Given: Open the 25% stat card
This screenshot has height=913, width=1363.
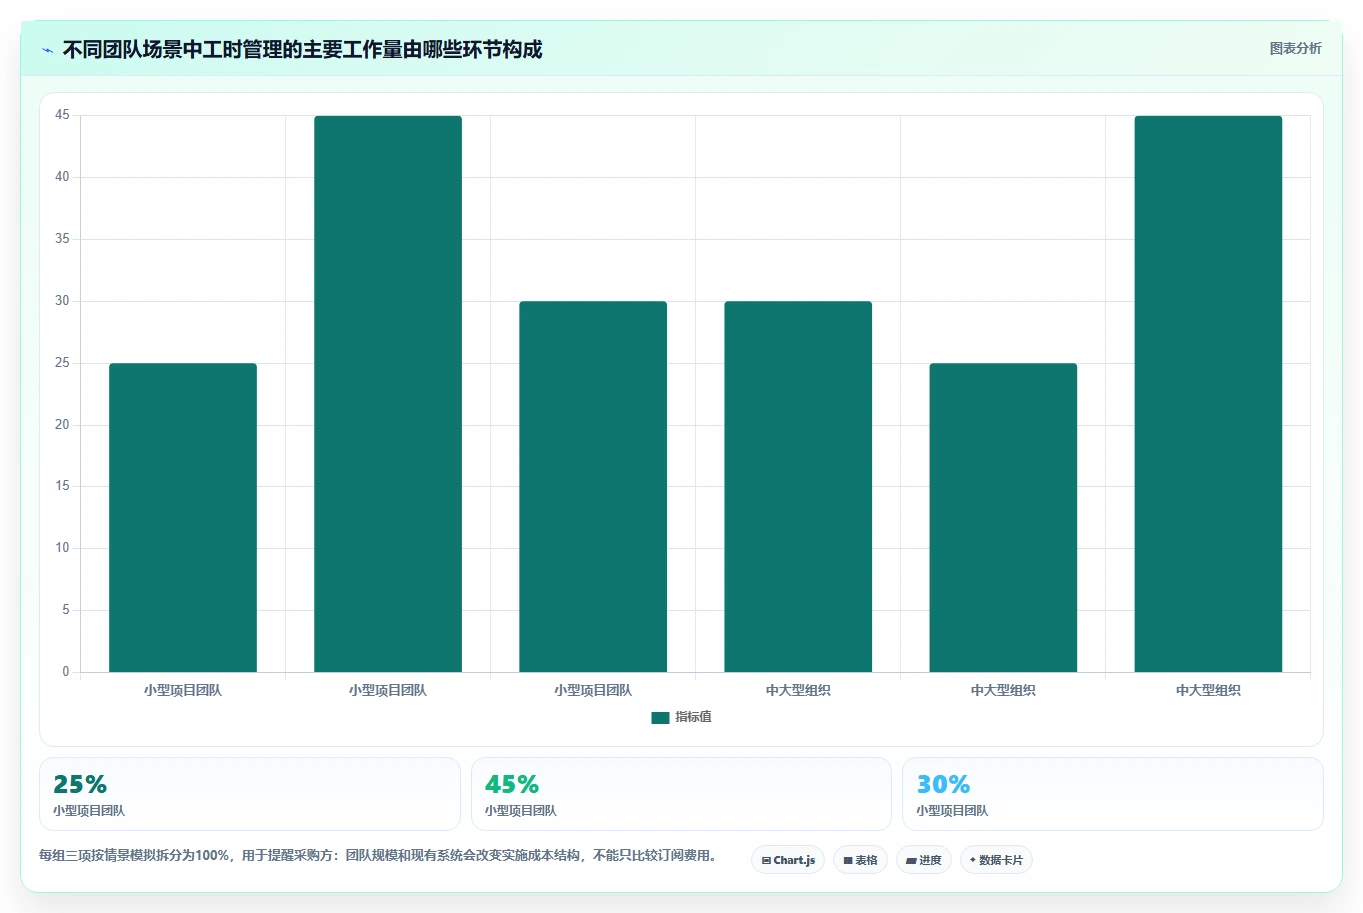Looking at the screenshot, I should coord(250,794).
